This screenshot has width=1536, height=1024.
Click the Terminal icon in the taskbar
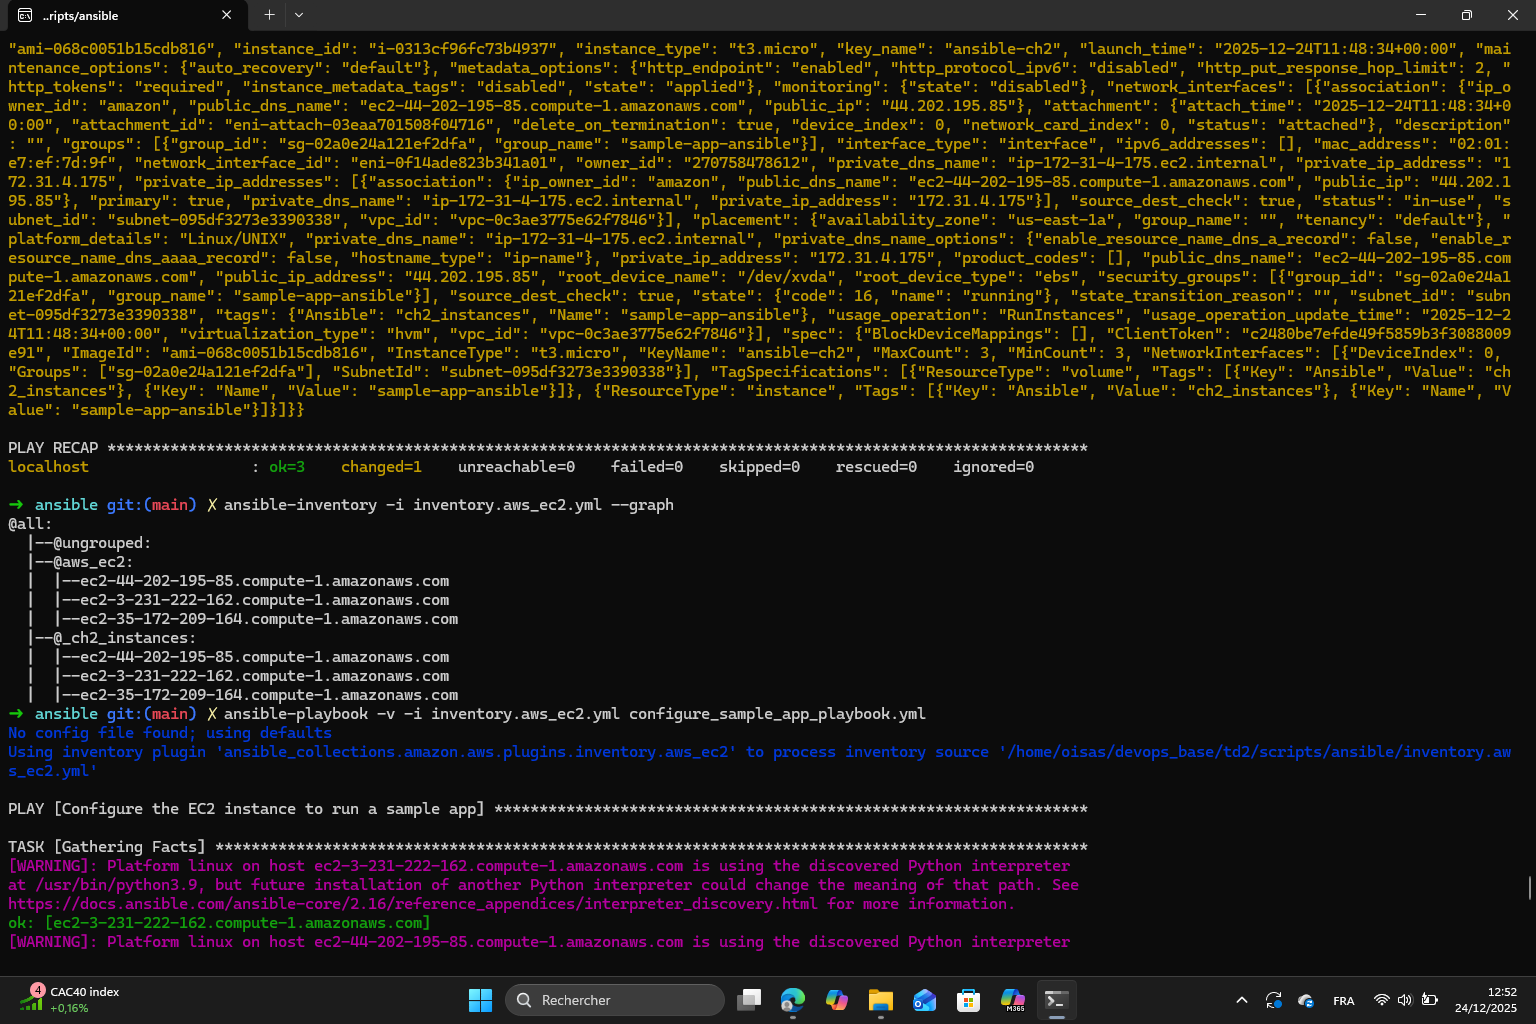click(1056, 1000)
